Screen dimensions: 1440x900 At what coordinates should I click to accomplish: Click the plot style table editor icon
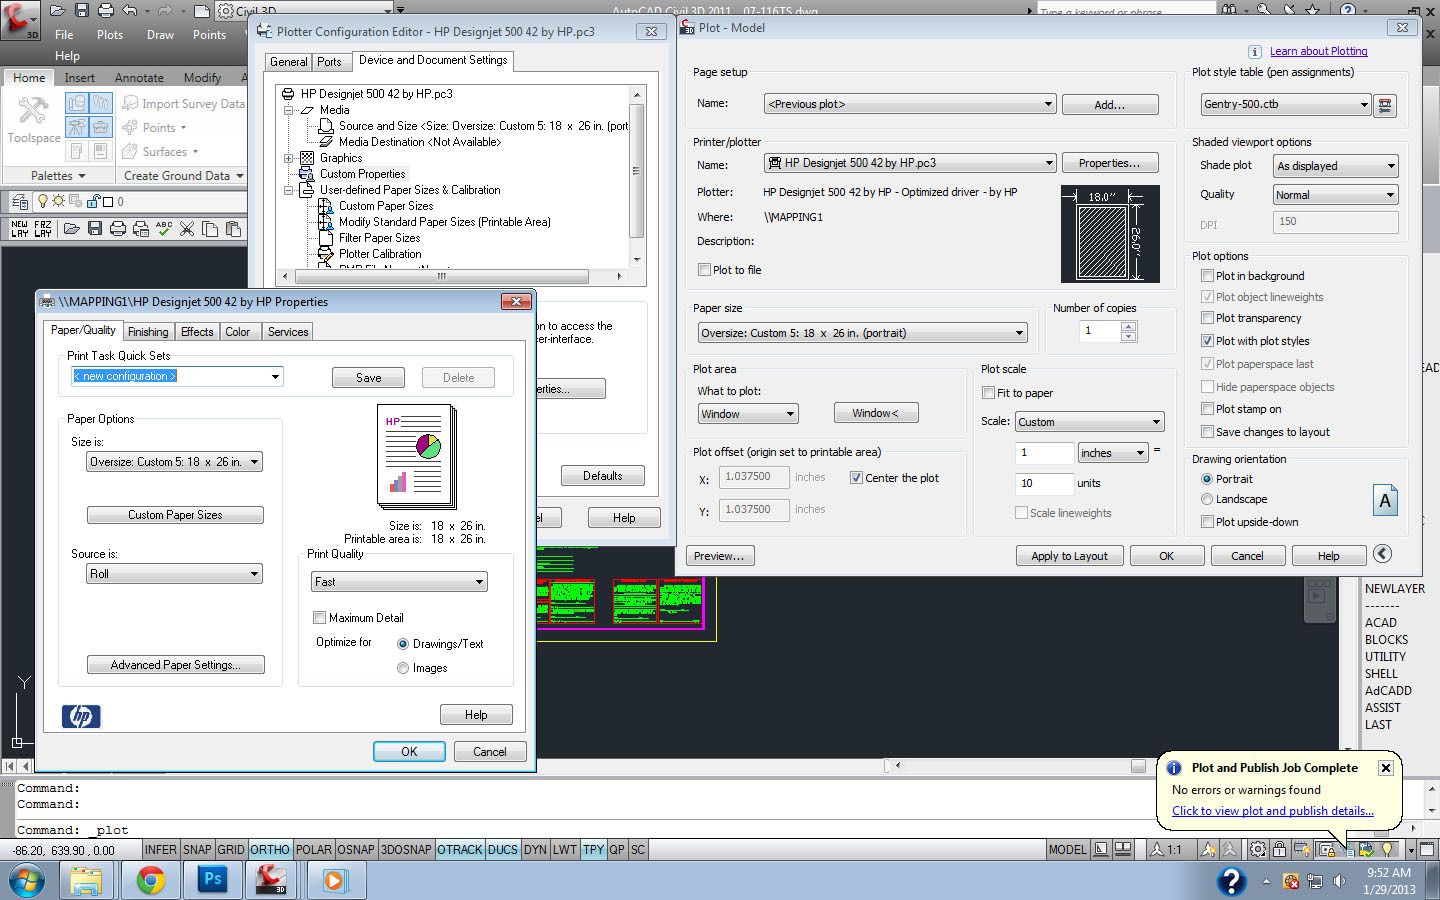pyautogui.click(x=1385, y=105)
